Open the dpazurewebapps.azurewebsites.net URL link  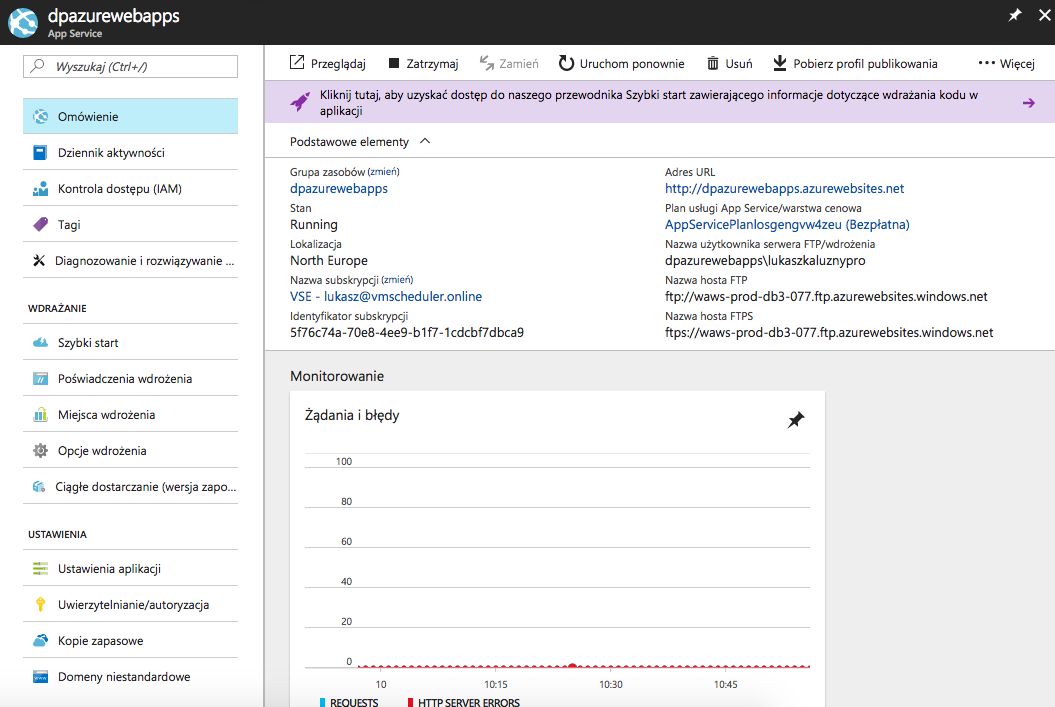click(x=784, y=188)
